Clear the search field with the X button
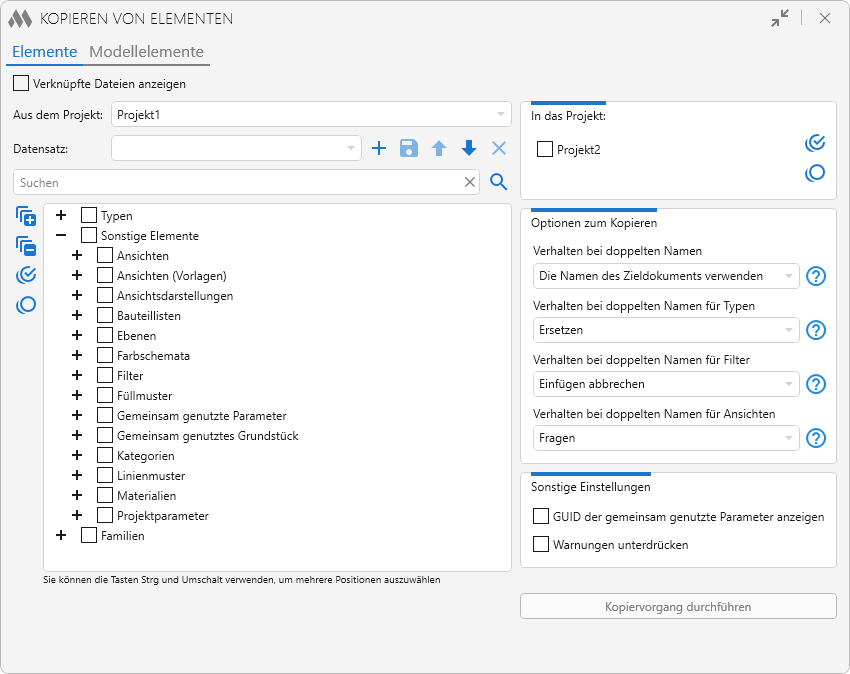 (470, 182)
